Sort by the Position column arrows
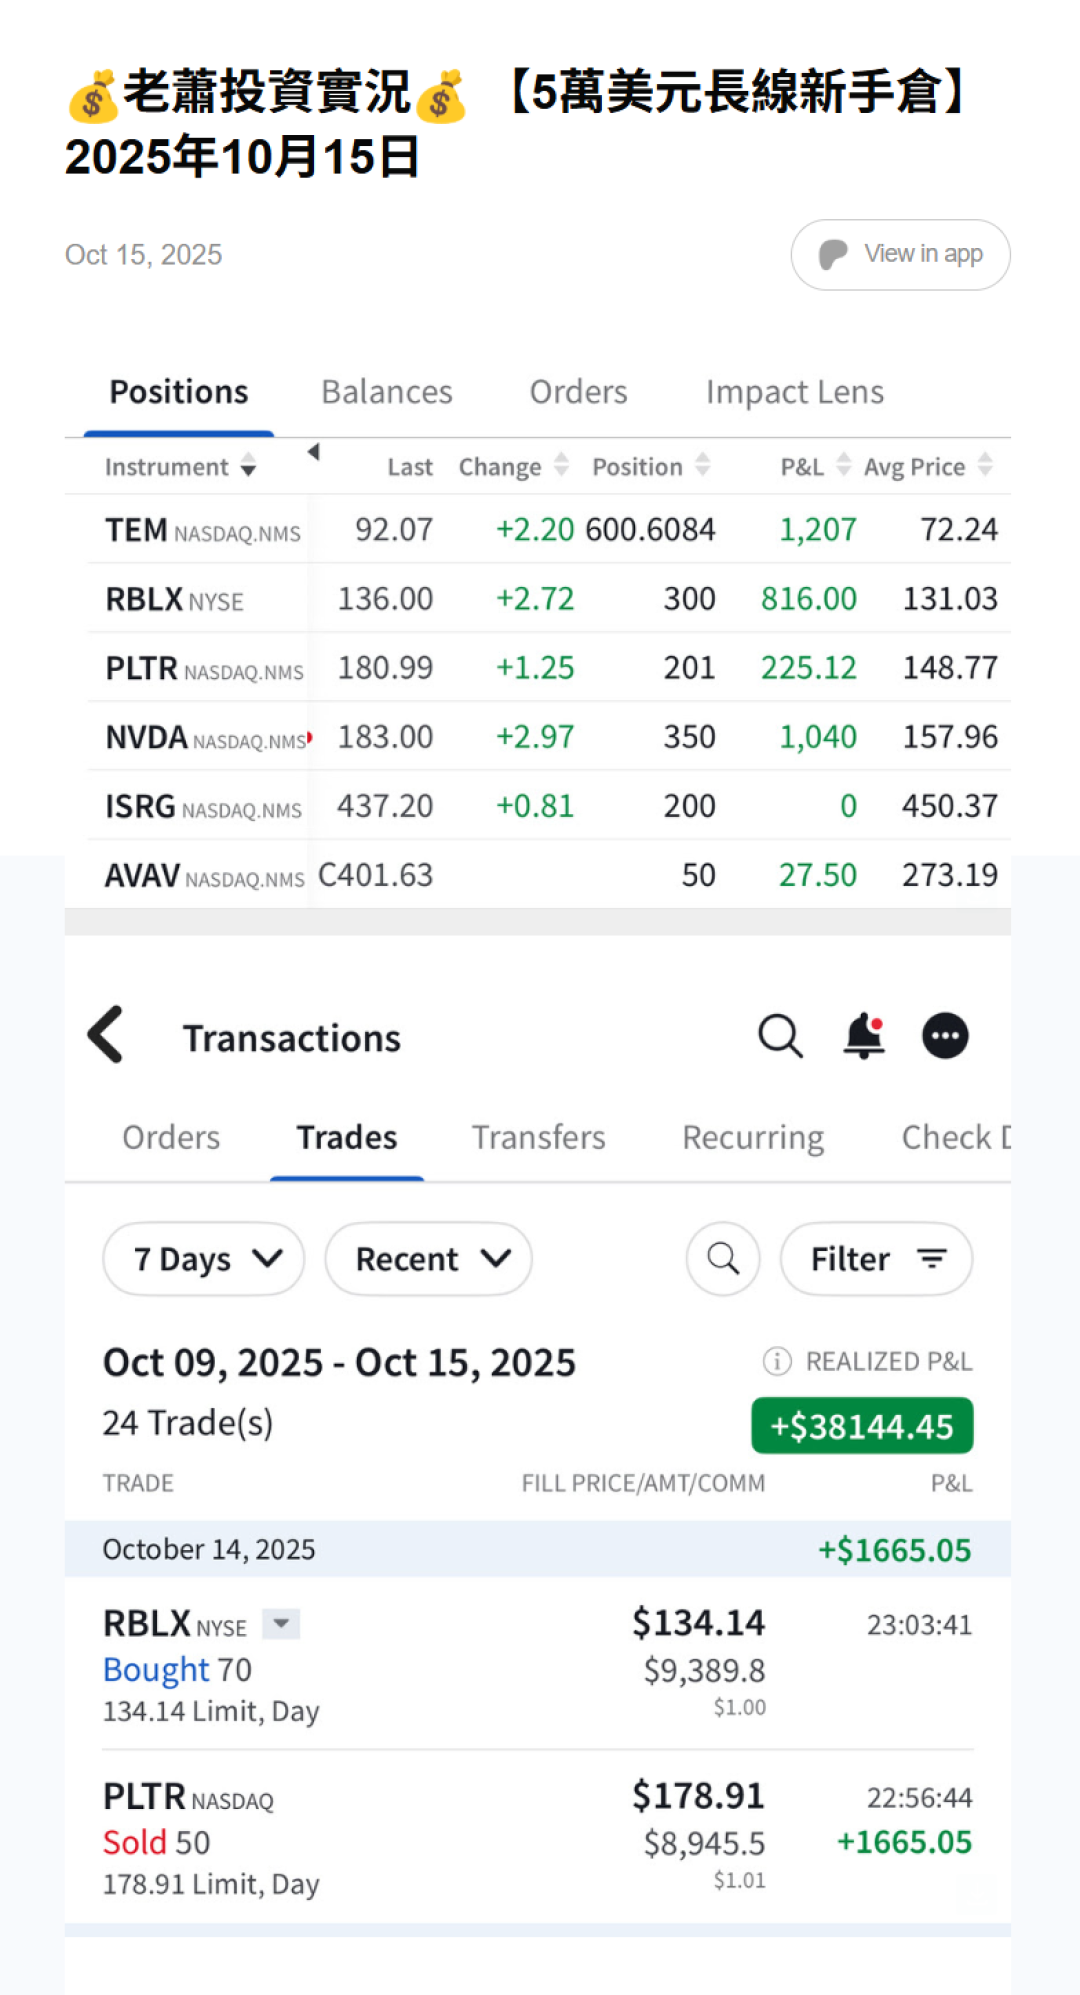The width and height of the screenshot is (1080, 1995). point(703,465)
